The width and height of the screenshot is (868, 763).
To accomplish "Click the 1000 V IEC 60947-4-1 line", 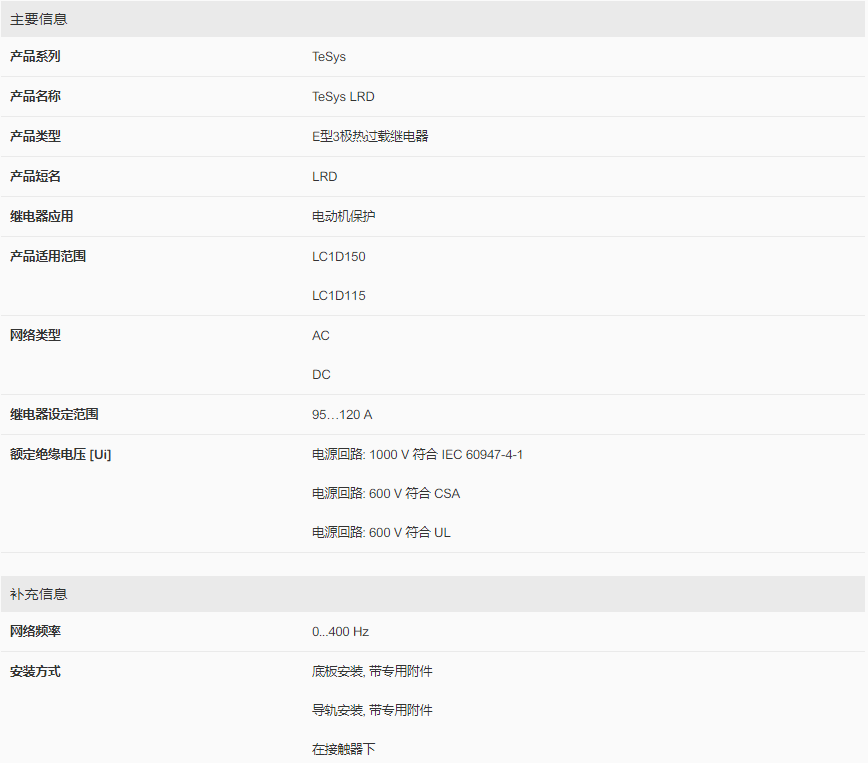I will click(x=417, y=455).
